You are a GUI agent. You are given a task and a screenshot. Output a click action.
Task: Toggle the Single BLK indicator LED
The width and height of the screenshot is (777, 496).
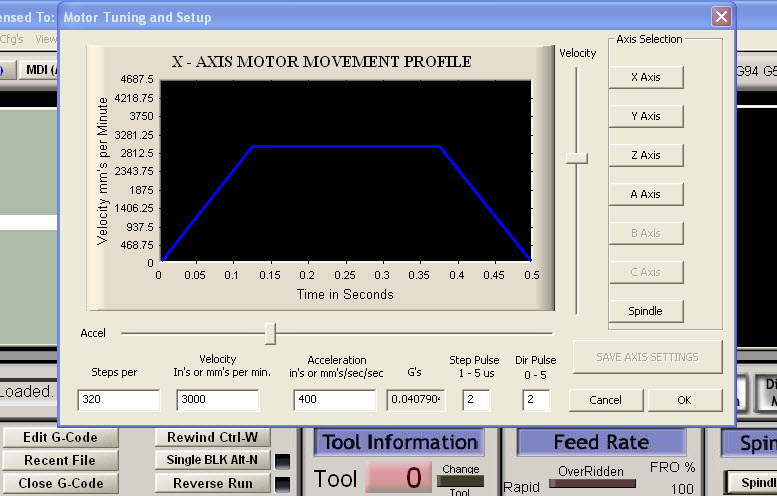pyautogui.click(x=282, y=461)
